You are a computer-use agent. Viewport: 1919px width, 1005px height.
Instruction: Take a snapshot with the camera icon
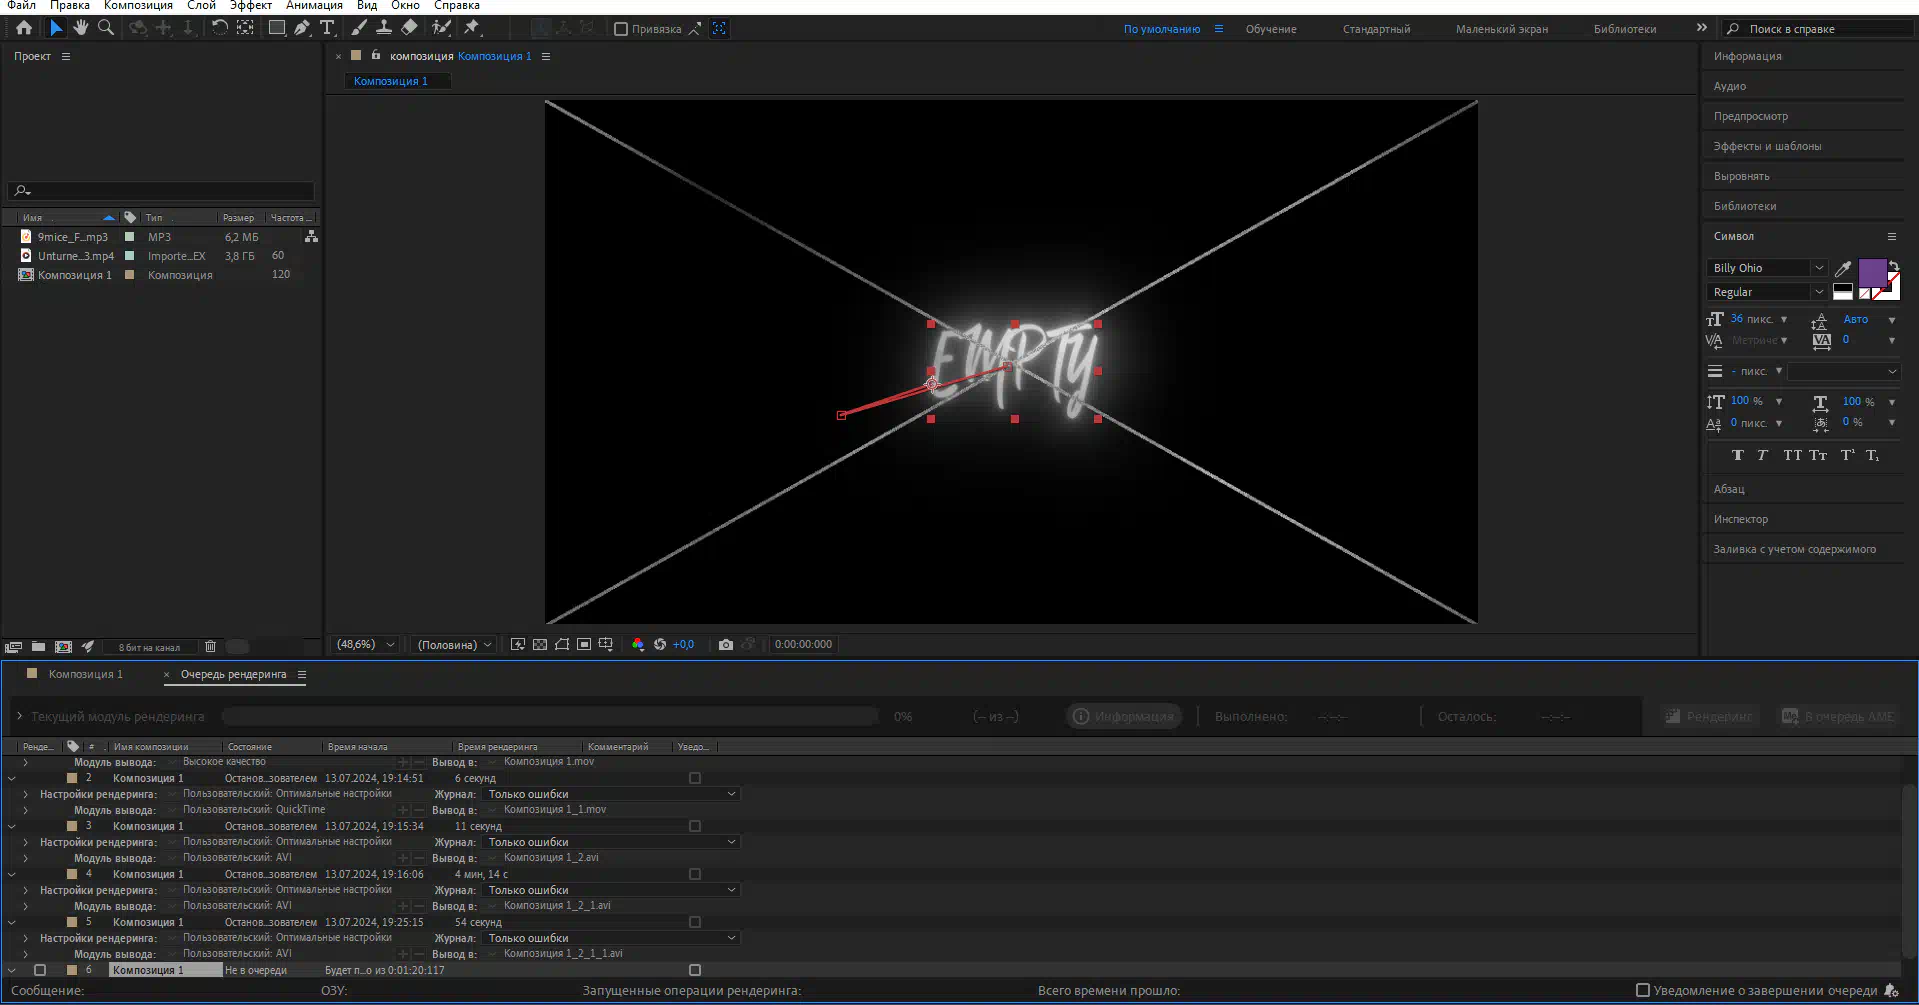726,645
